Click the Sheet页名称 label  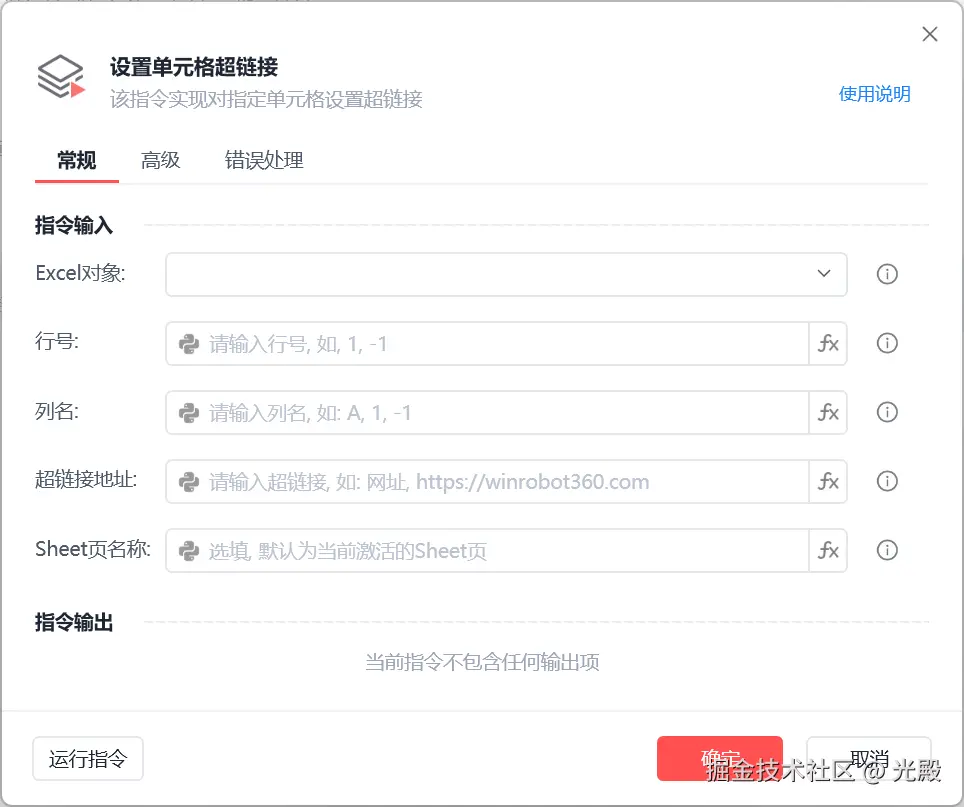pyautogui.click(x=93, y=549)
